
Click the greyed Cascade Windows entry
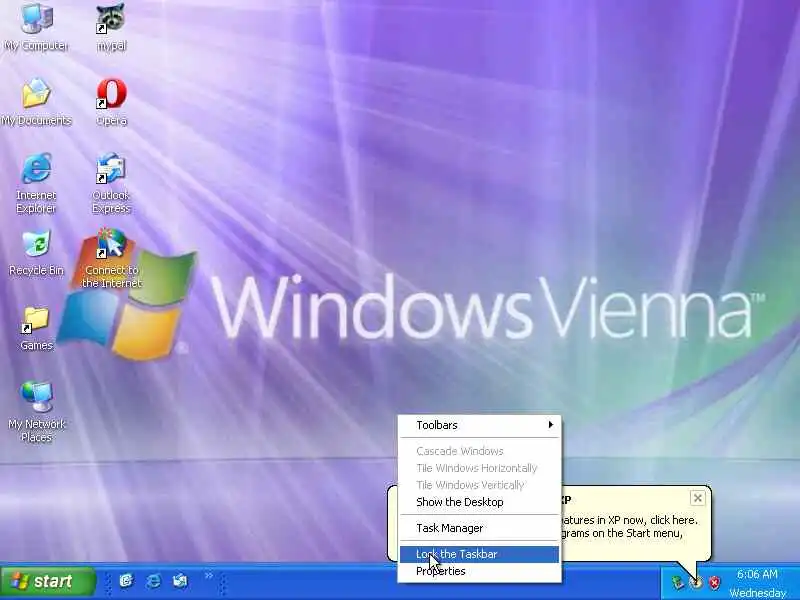(x=479, y=451)
